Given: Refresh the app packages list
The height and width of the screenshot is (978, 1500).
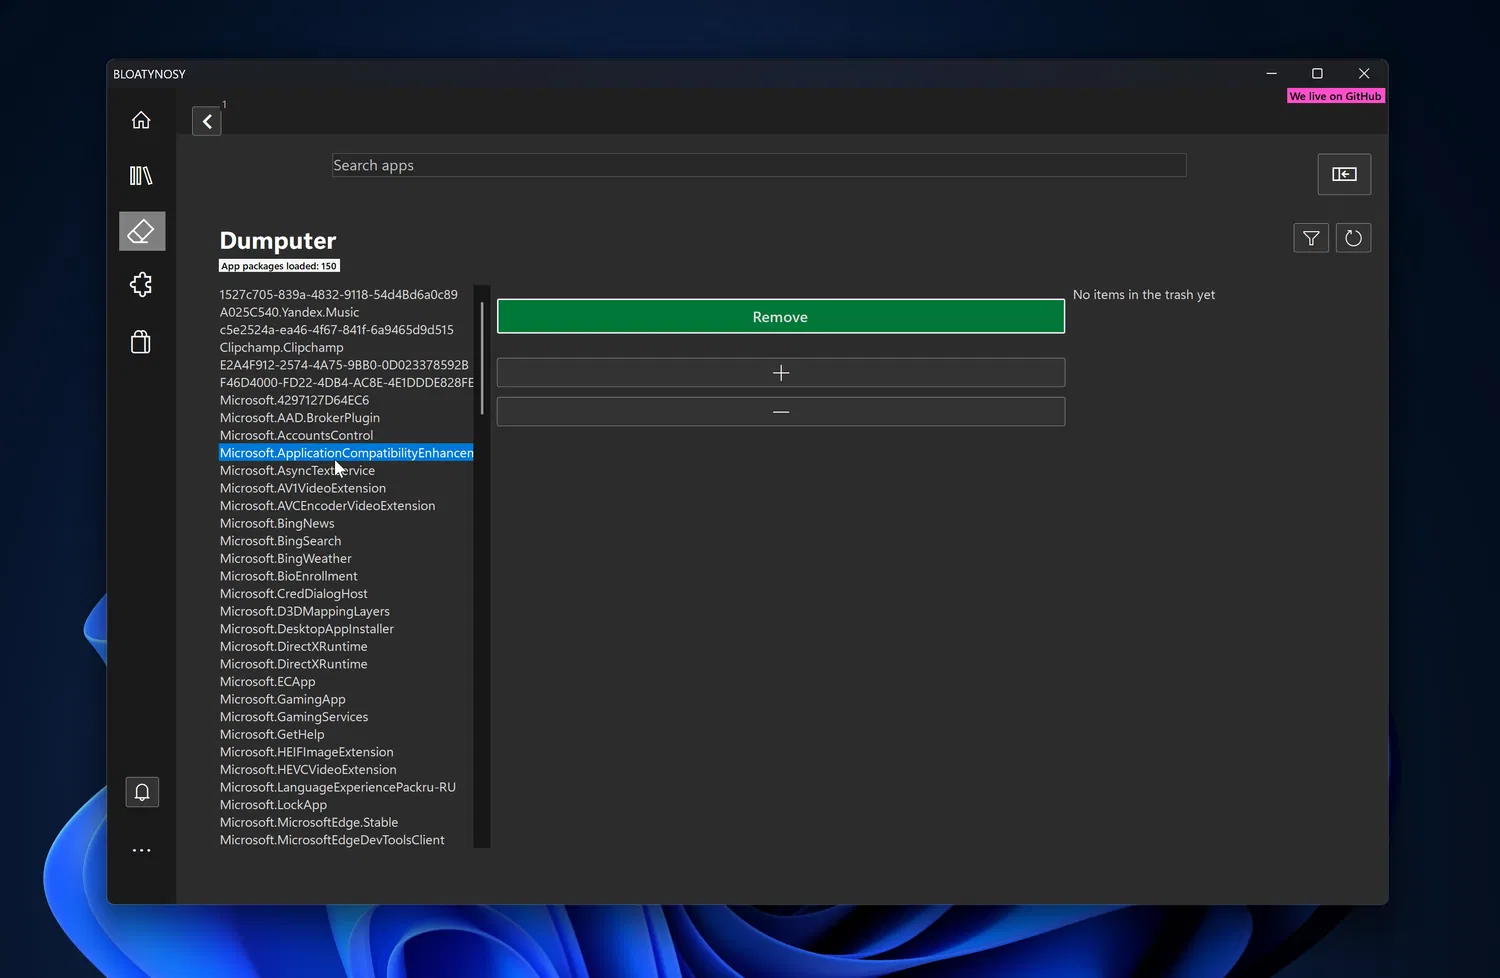Looking at the screenshot, I should pos(1353,238).
